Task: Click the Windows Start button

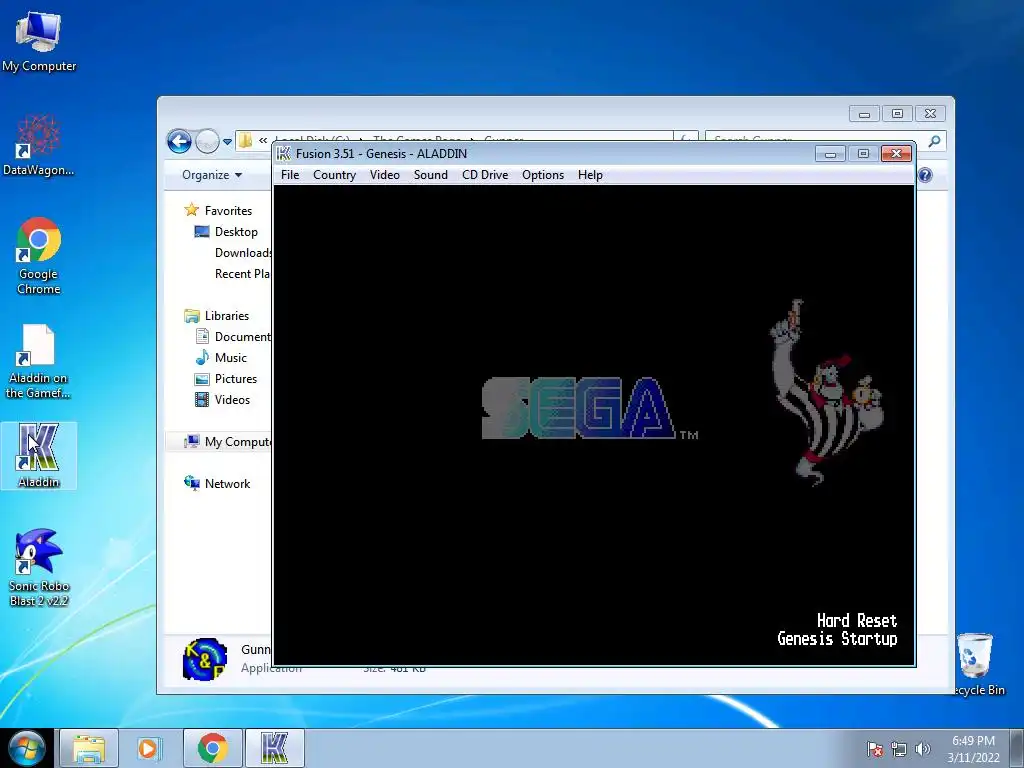Action: point(27,748)
